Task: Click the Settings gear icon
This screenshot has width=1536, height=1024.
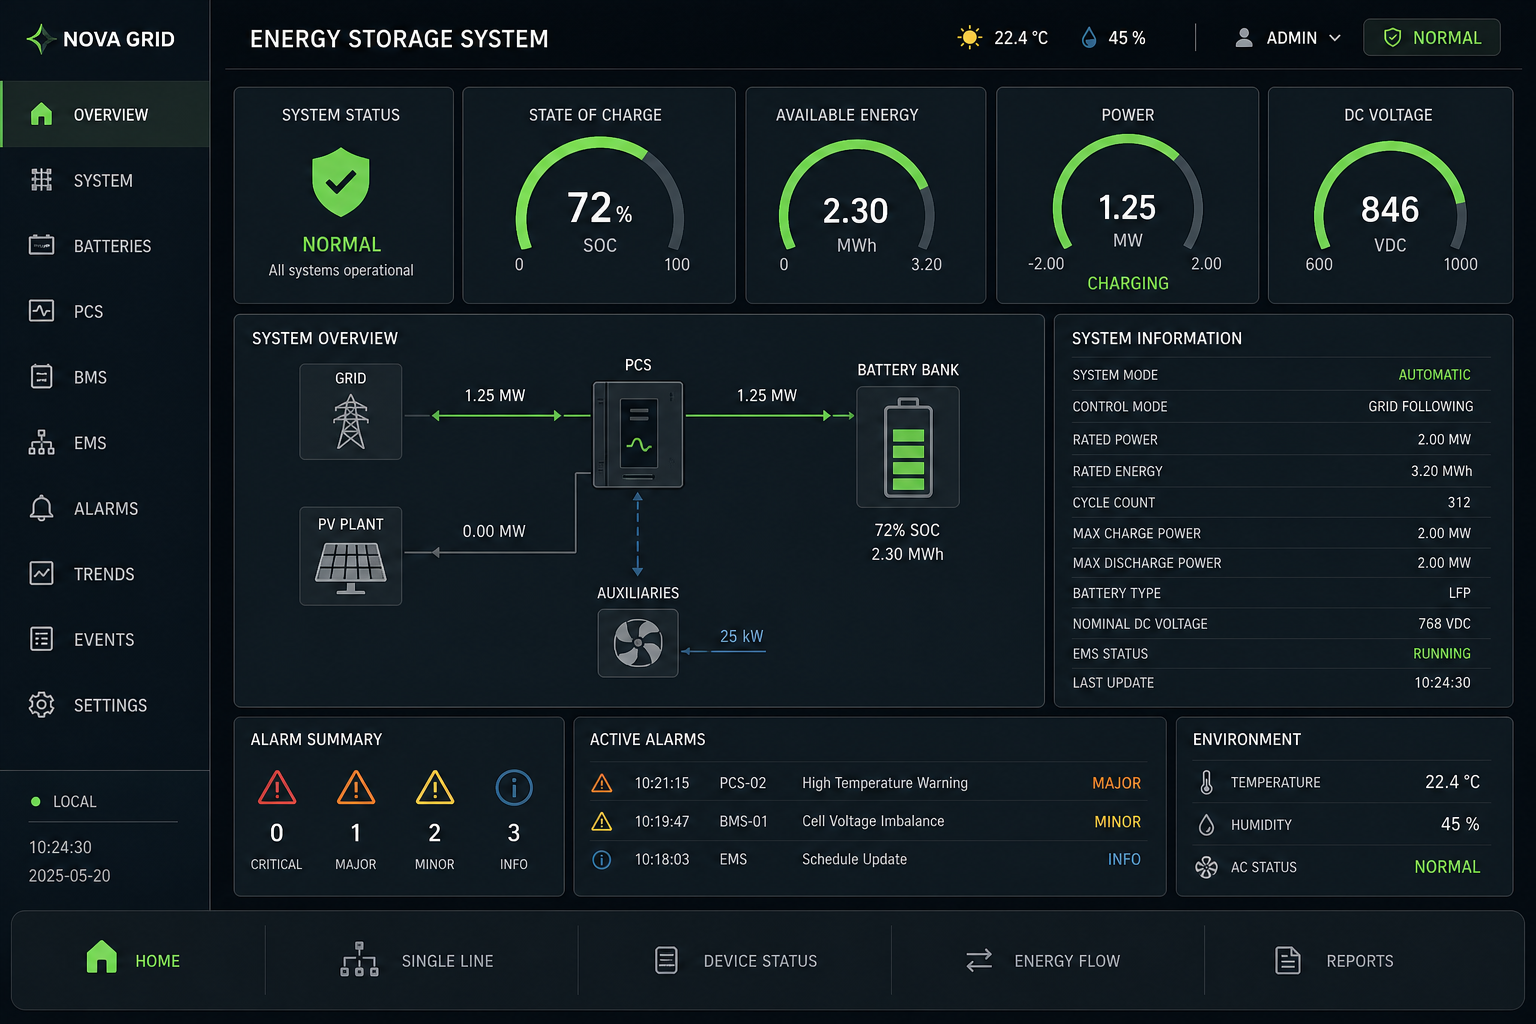Action: point(41,705)
